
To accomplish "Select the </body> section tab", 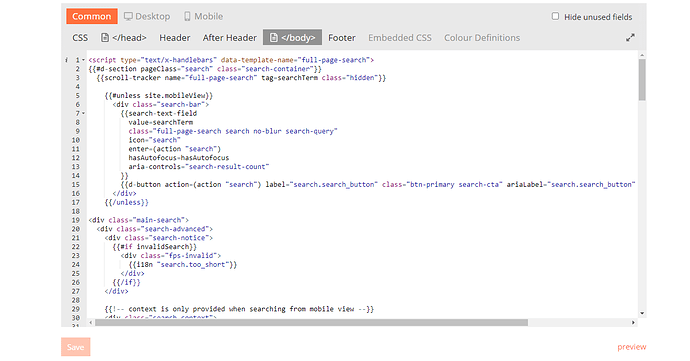I will [293, 37].
